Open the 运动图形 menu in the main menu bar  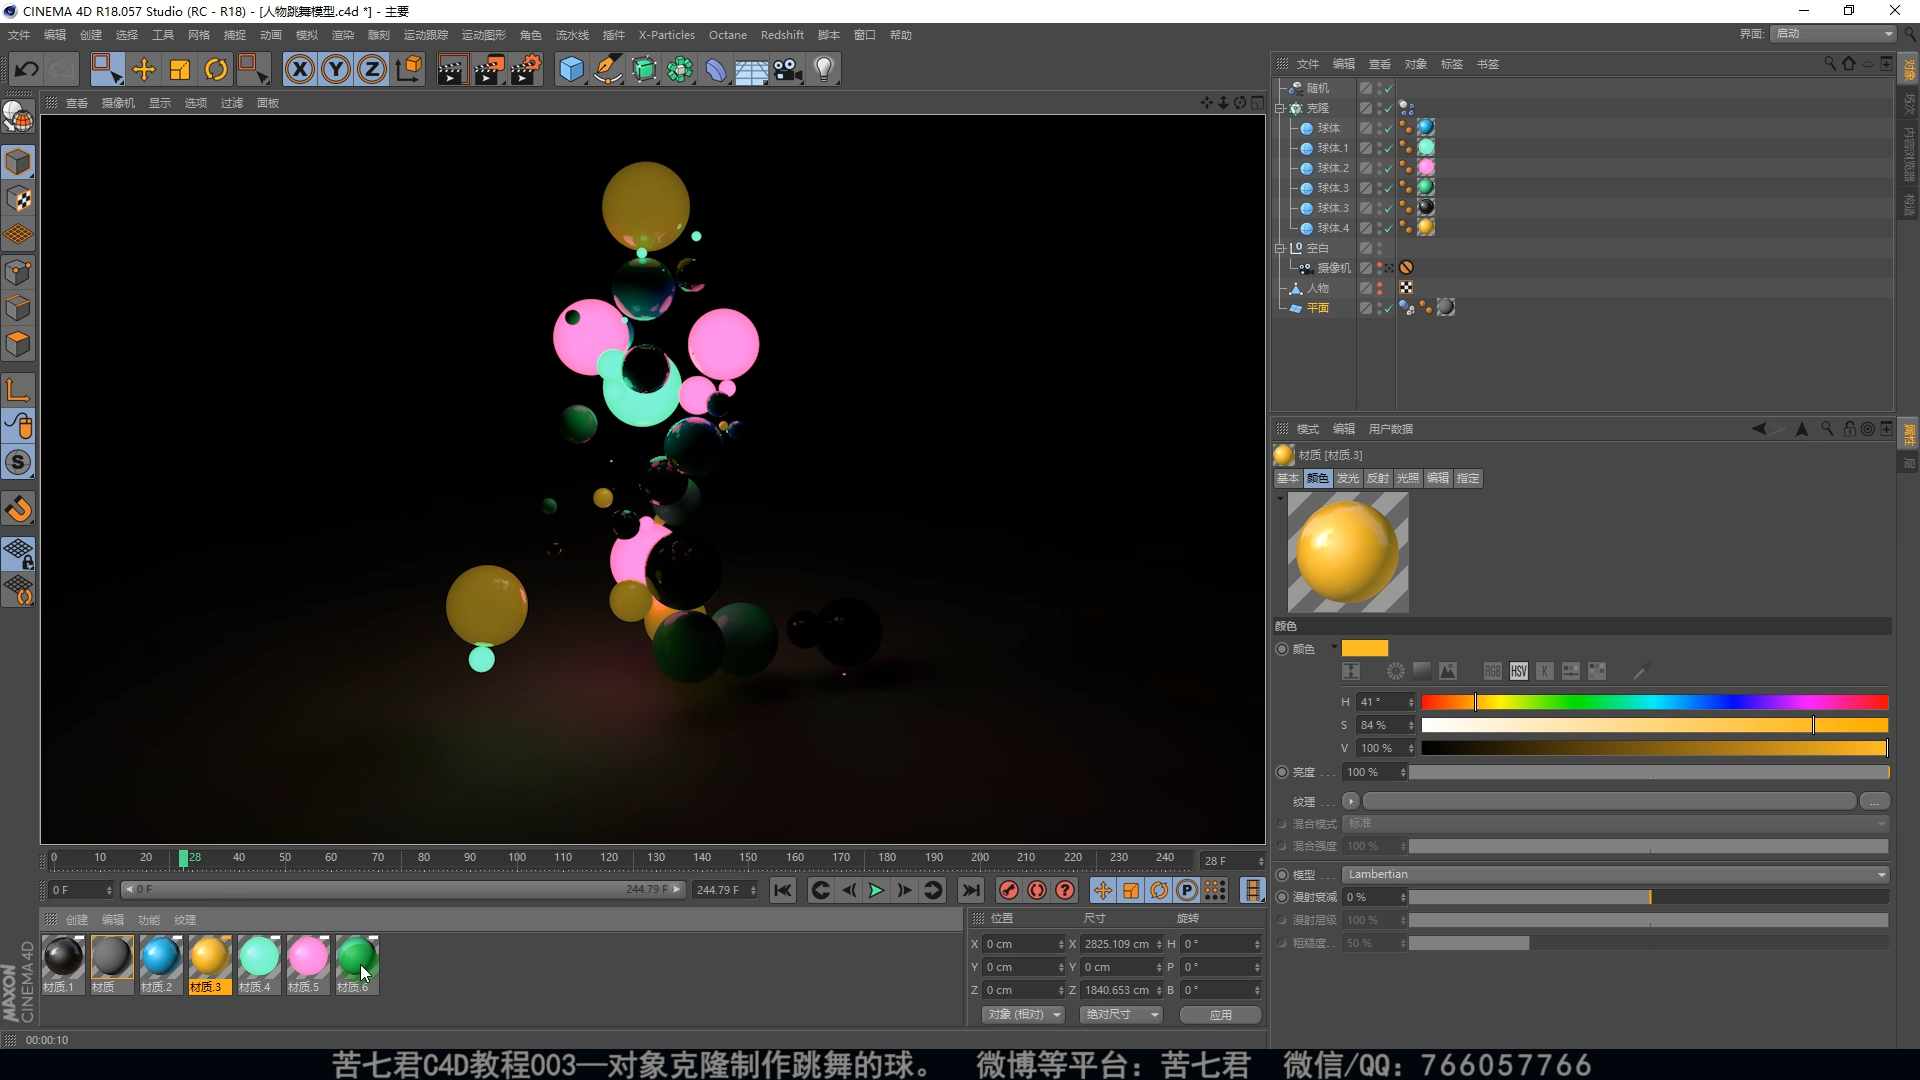tap(483, 35)
